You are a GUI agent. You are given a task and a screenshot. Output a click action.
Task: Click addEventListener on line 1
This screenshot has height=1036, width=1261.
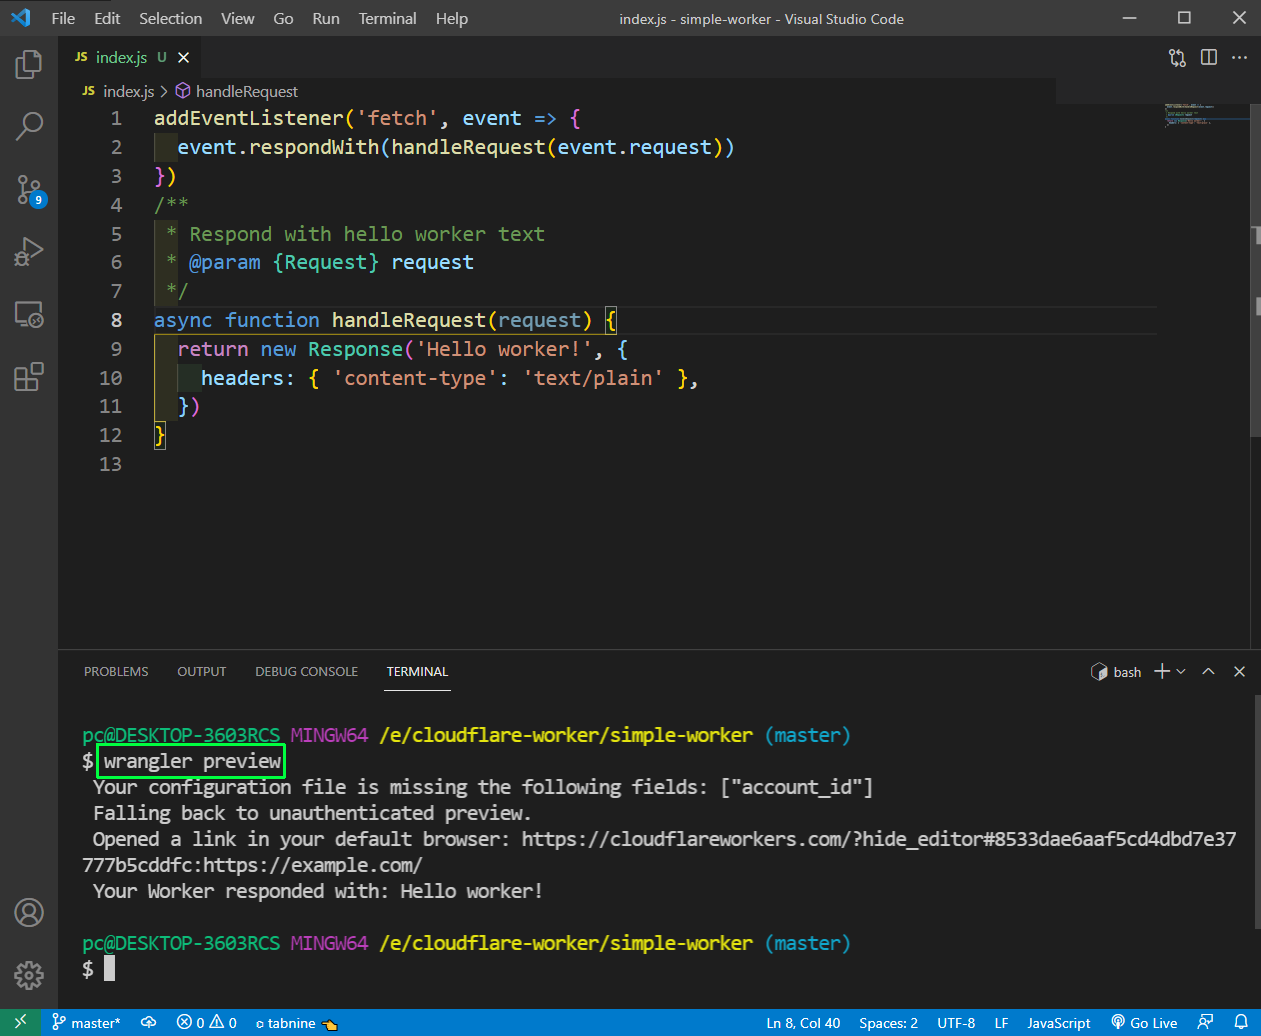(x=248, y=118)
